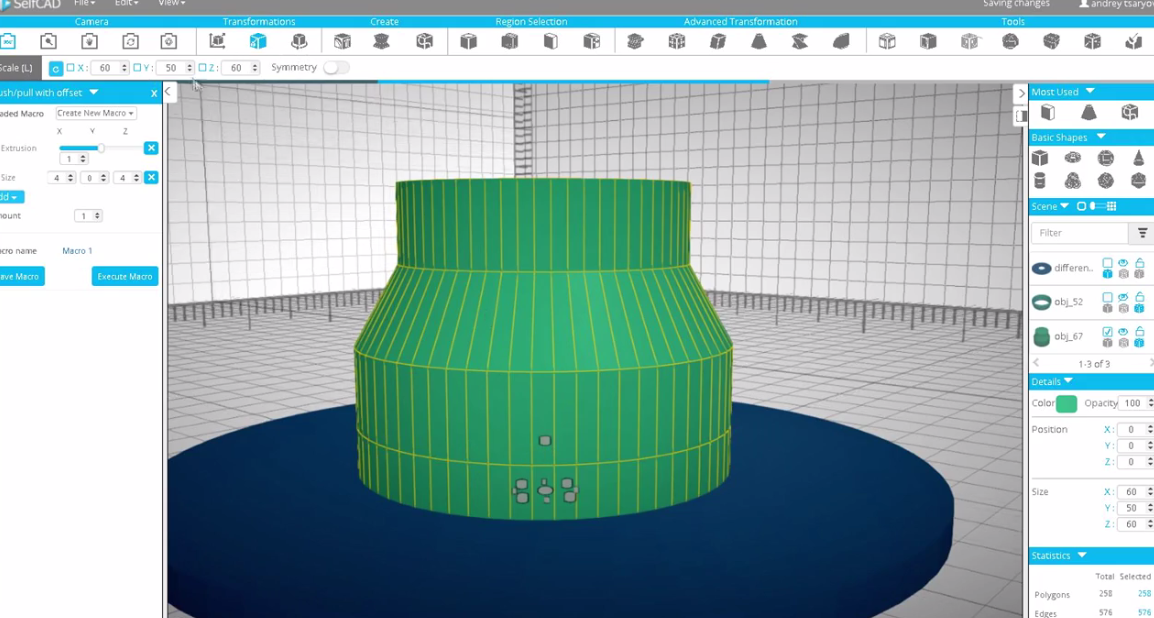Remove the Size macro step
Screen dimensions: 1154x618
[x=151, y=177]
